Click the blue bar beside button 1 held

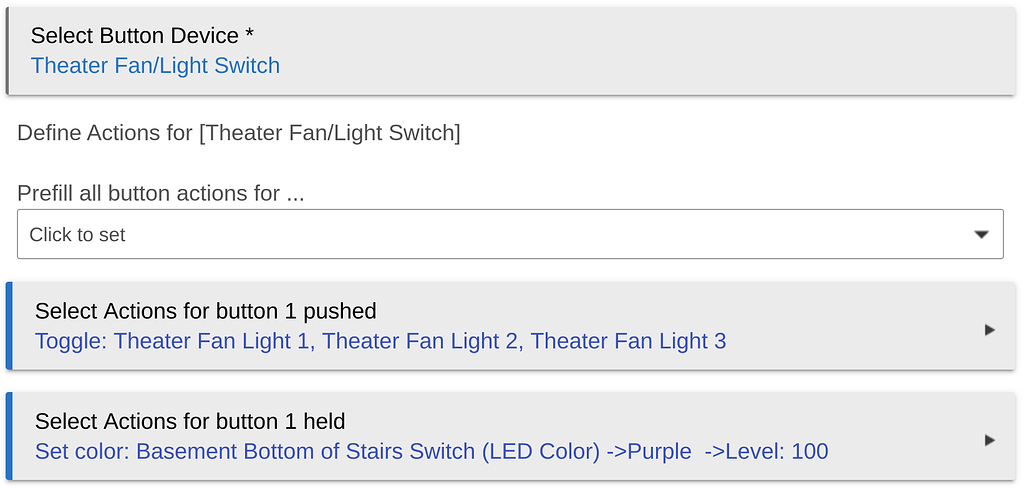[10, 436]
